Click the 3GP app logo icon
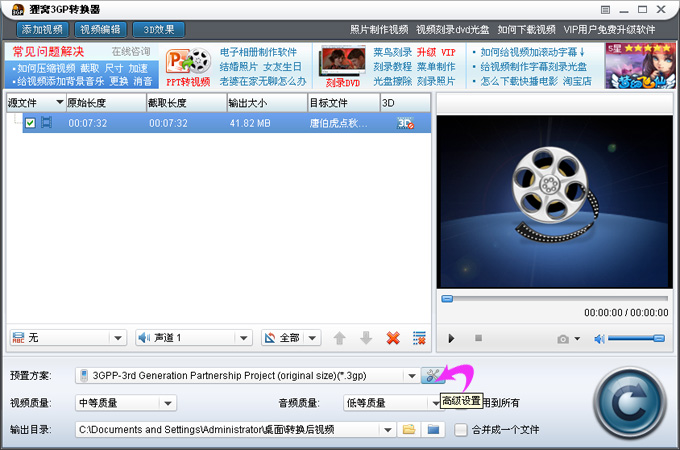Screen dimensions: 680x450 18,9
